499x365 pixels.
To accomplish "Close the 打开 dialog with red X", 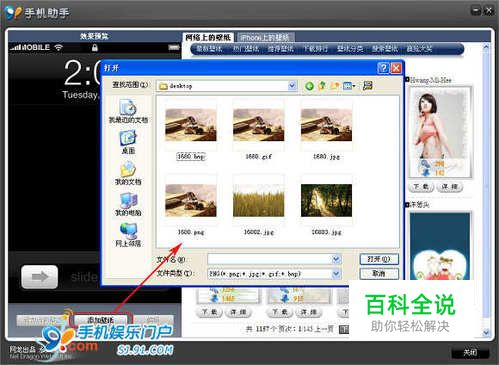I will 396,68.
